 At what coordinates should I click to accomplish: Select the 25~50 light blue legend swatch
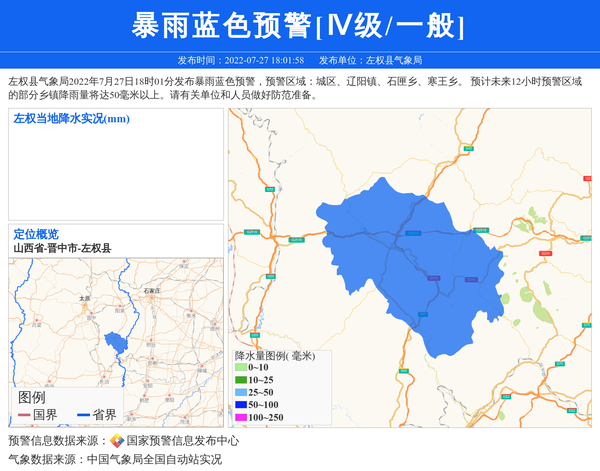click(x=240, y=393)
